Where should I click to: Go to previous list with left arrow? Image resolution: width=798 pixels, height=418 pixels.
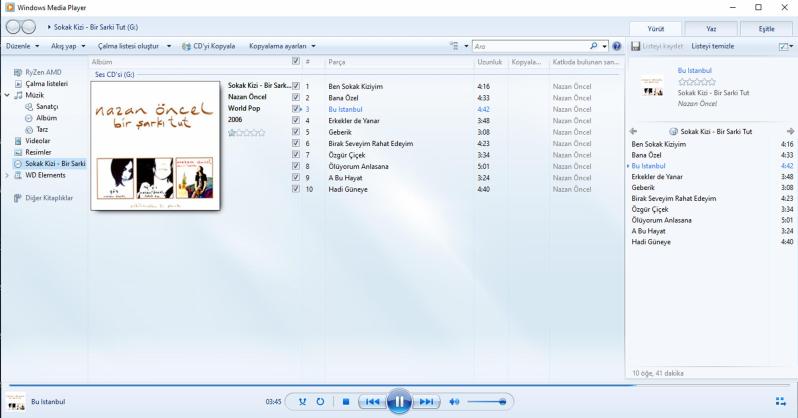pos(633,131)
